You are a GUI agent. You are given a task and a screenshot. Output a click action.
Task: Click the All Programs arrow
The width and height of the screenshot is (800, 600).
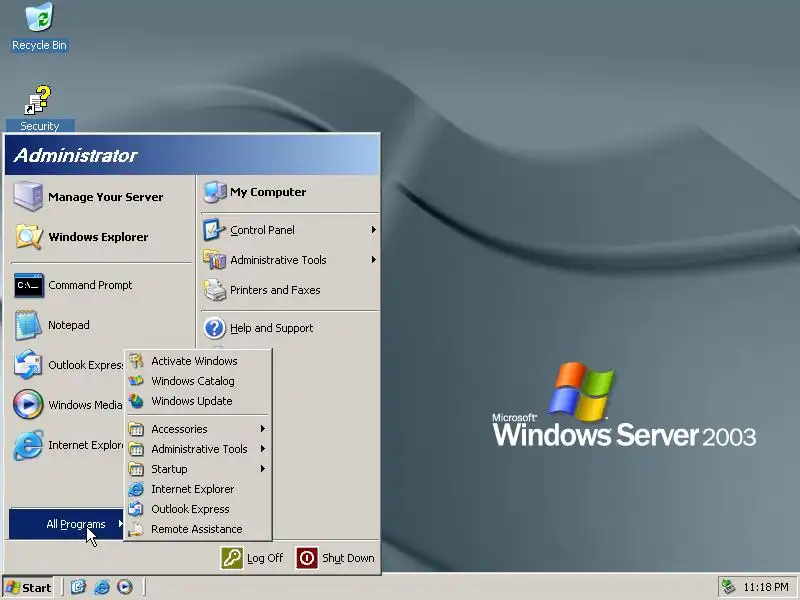pyautogui.click(x=120, y=523)
